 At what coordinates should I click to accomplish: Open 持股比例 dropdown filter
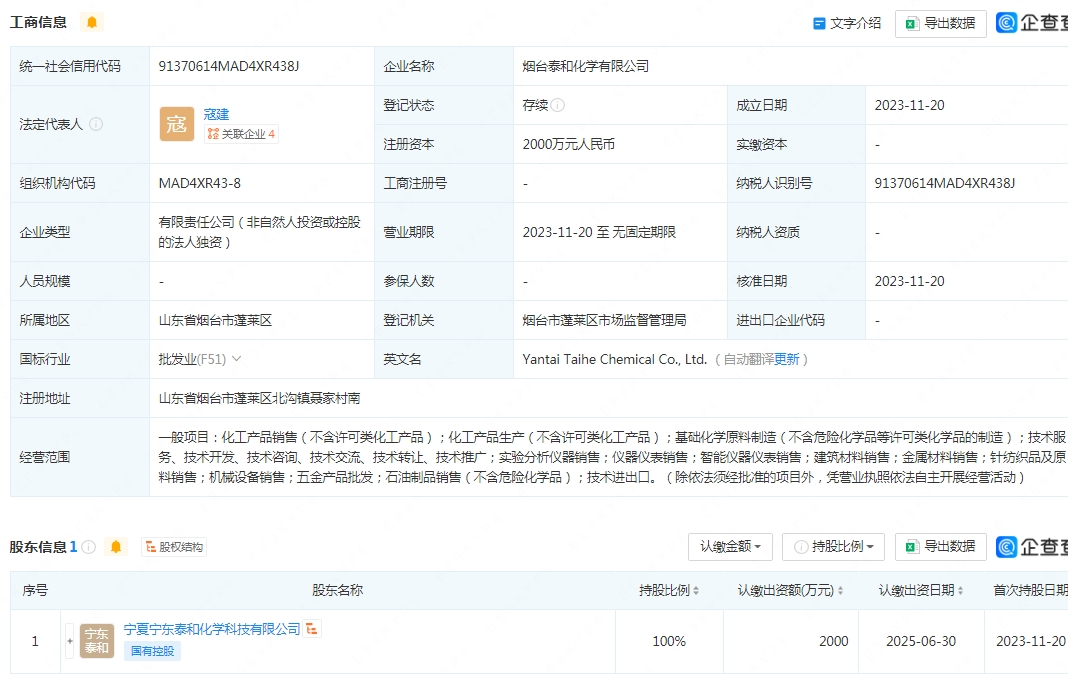(x=834, y=546)
